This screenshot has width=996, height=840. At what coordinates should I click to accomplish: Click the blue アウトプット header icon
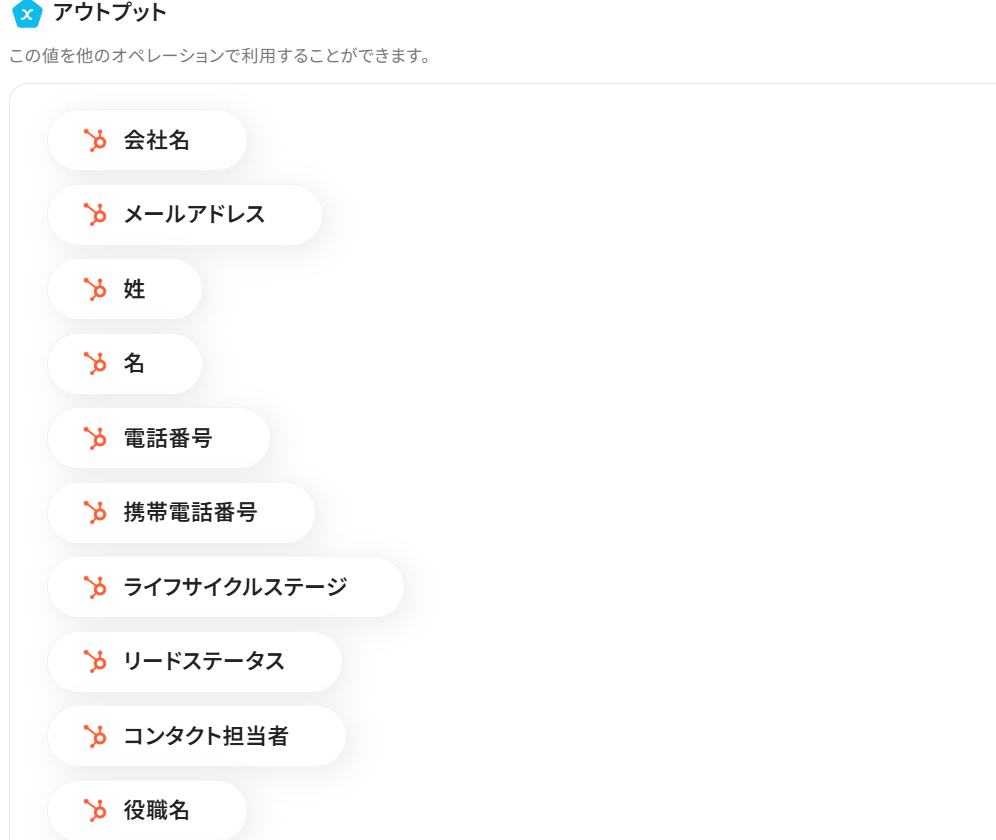(27, 13)
